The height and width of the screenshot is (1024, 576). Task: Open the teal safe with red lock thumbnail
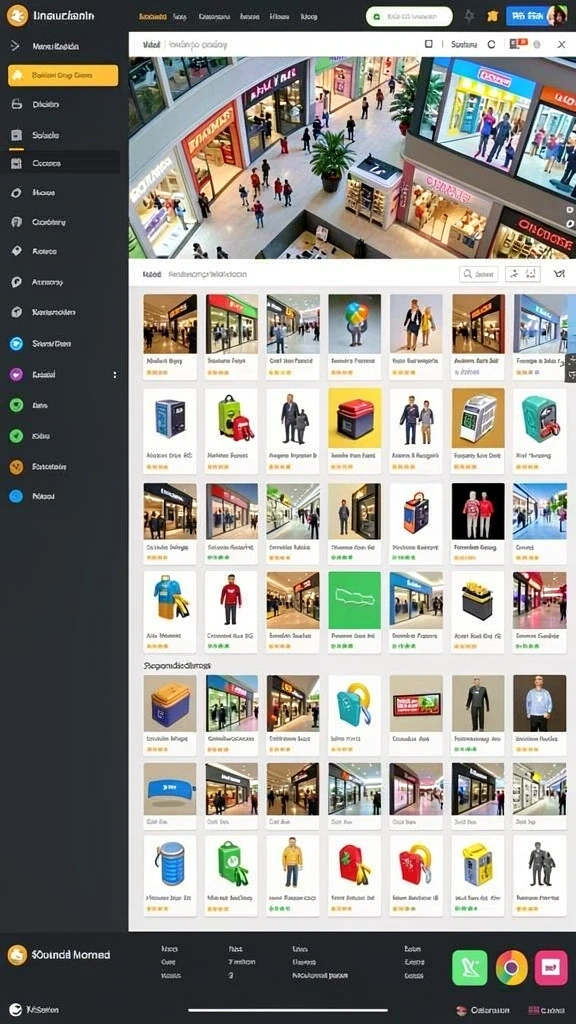tap(539, 419)
